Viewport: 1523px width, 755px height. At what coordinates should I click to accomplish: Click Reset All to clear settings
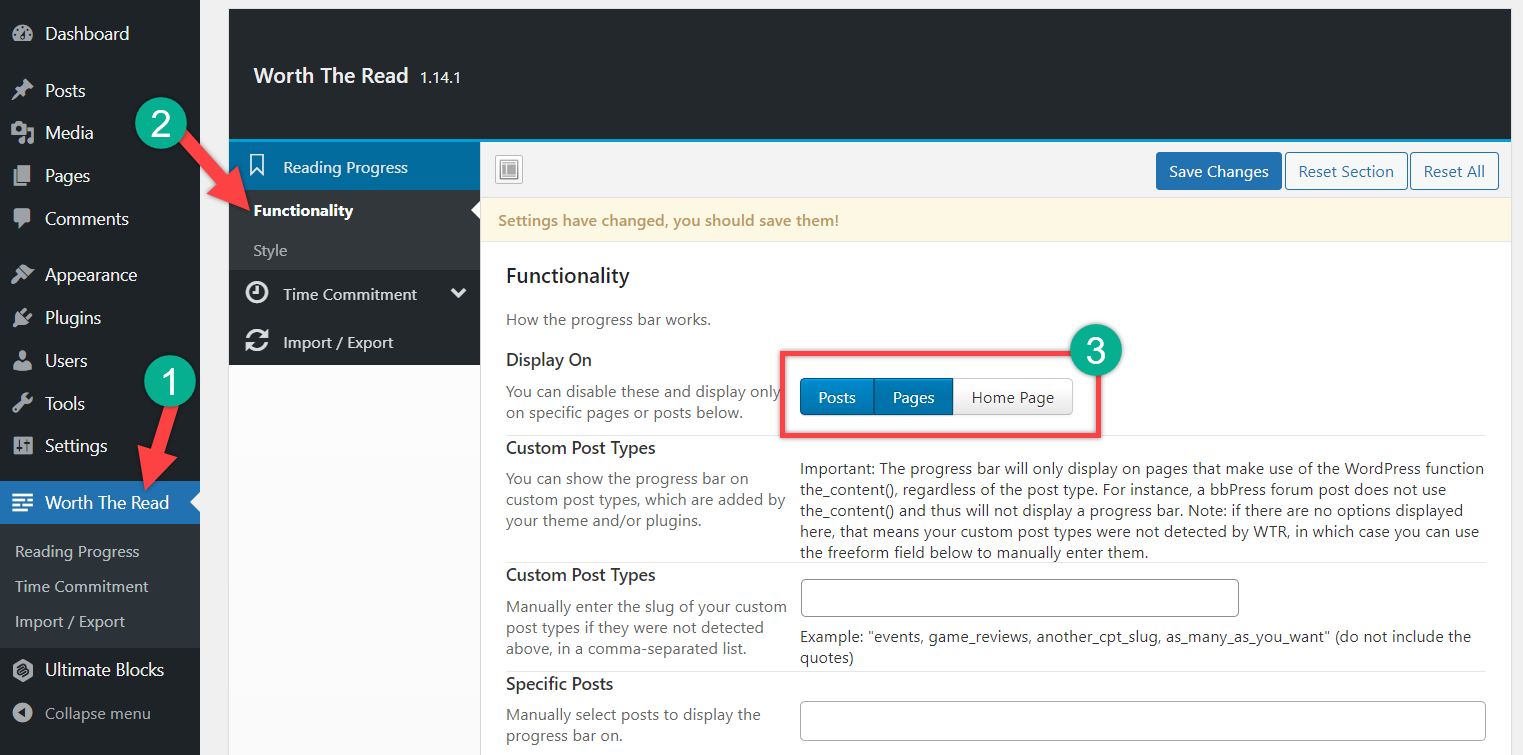tap(1454, 170)
